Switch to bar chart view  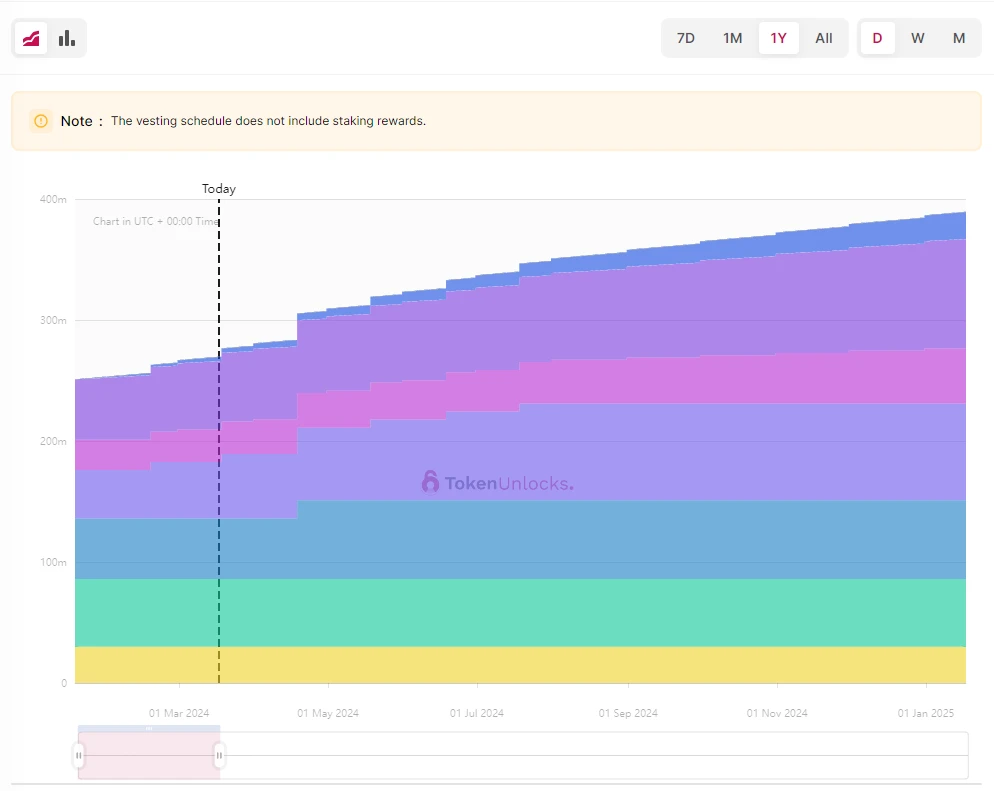[66, 37]
